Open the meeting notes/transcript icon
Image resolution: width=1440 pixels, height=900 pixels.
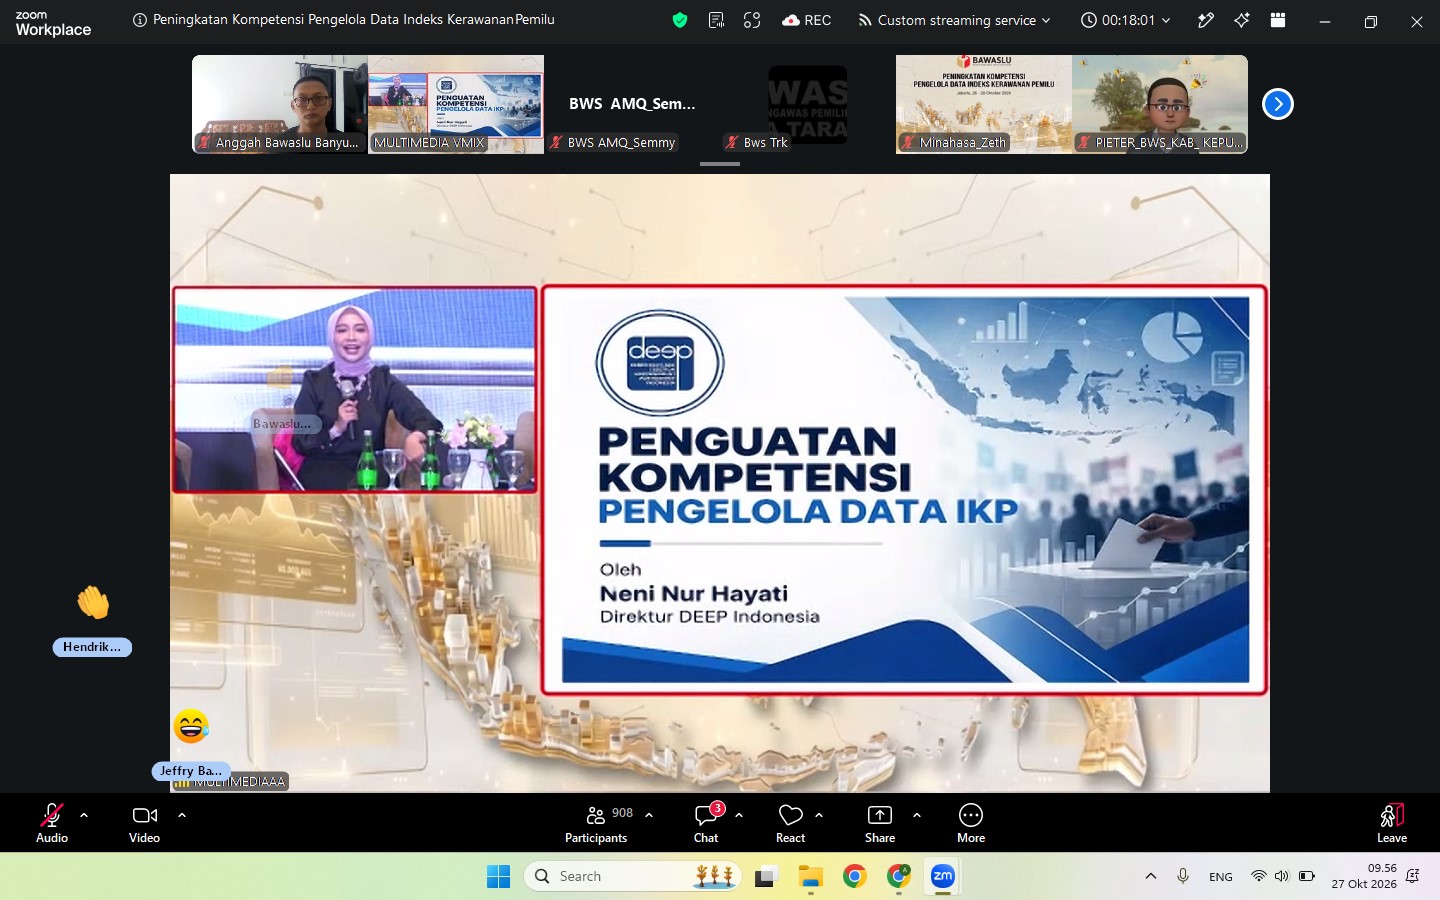[716, 20]
